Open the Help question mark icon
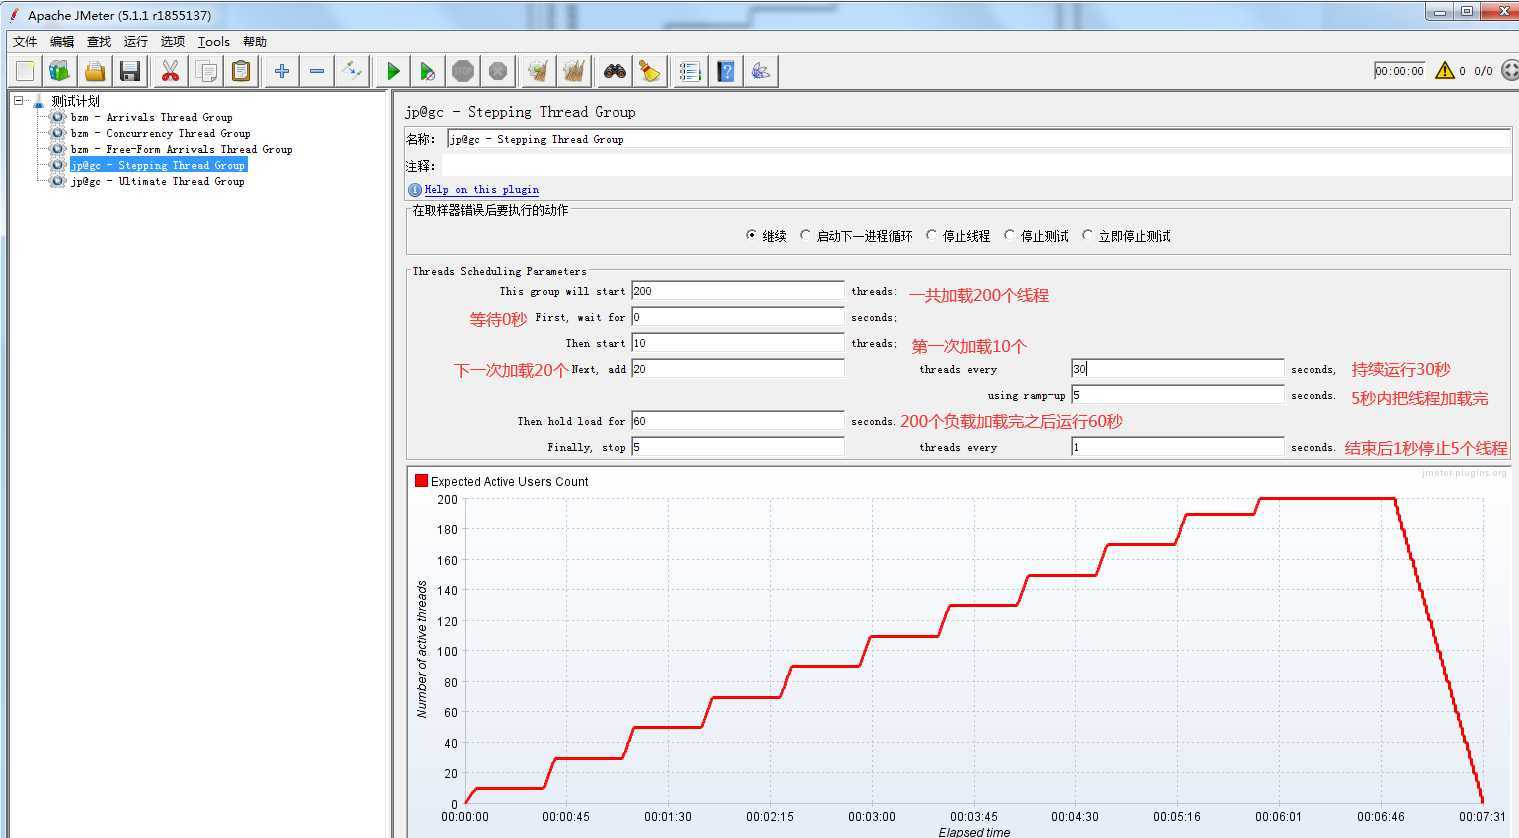Screen dimensions: 1519x838 pos(726,71)
